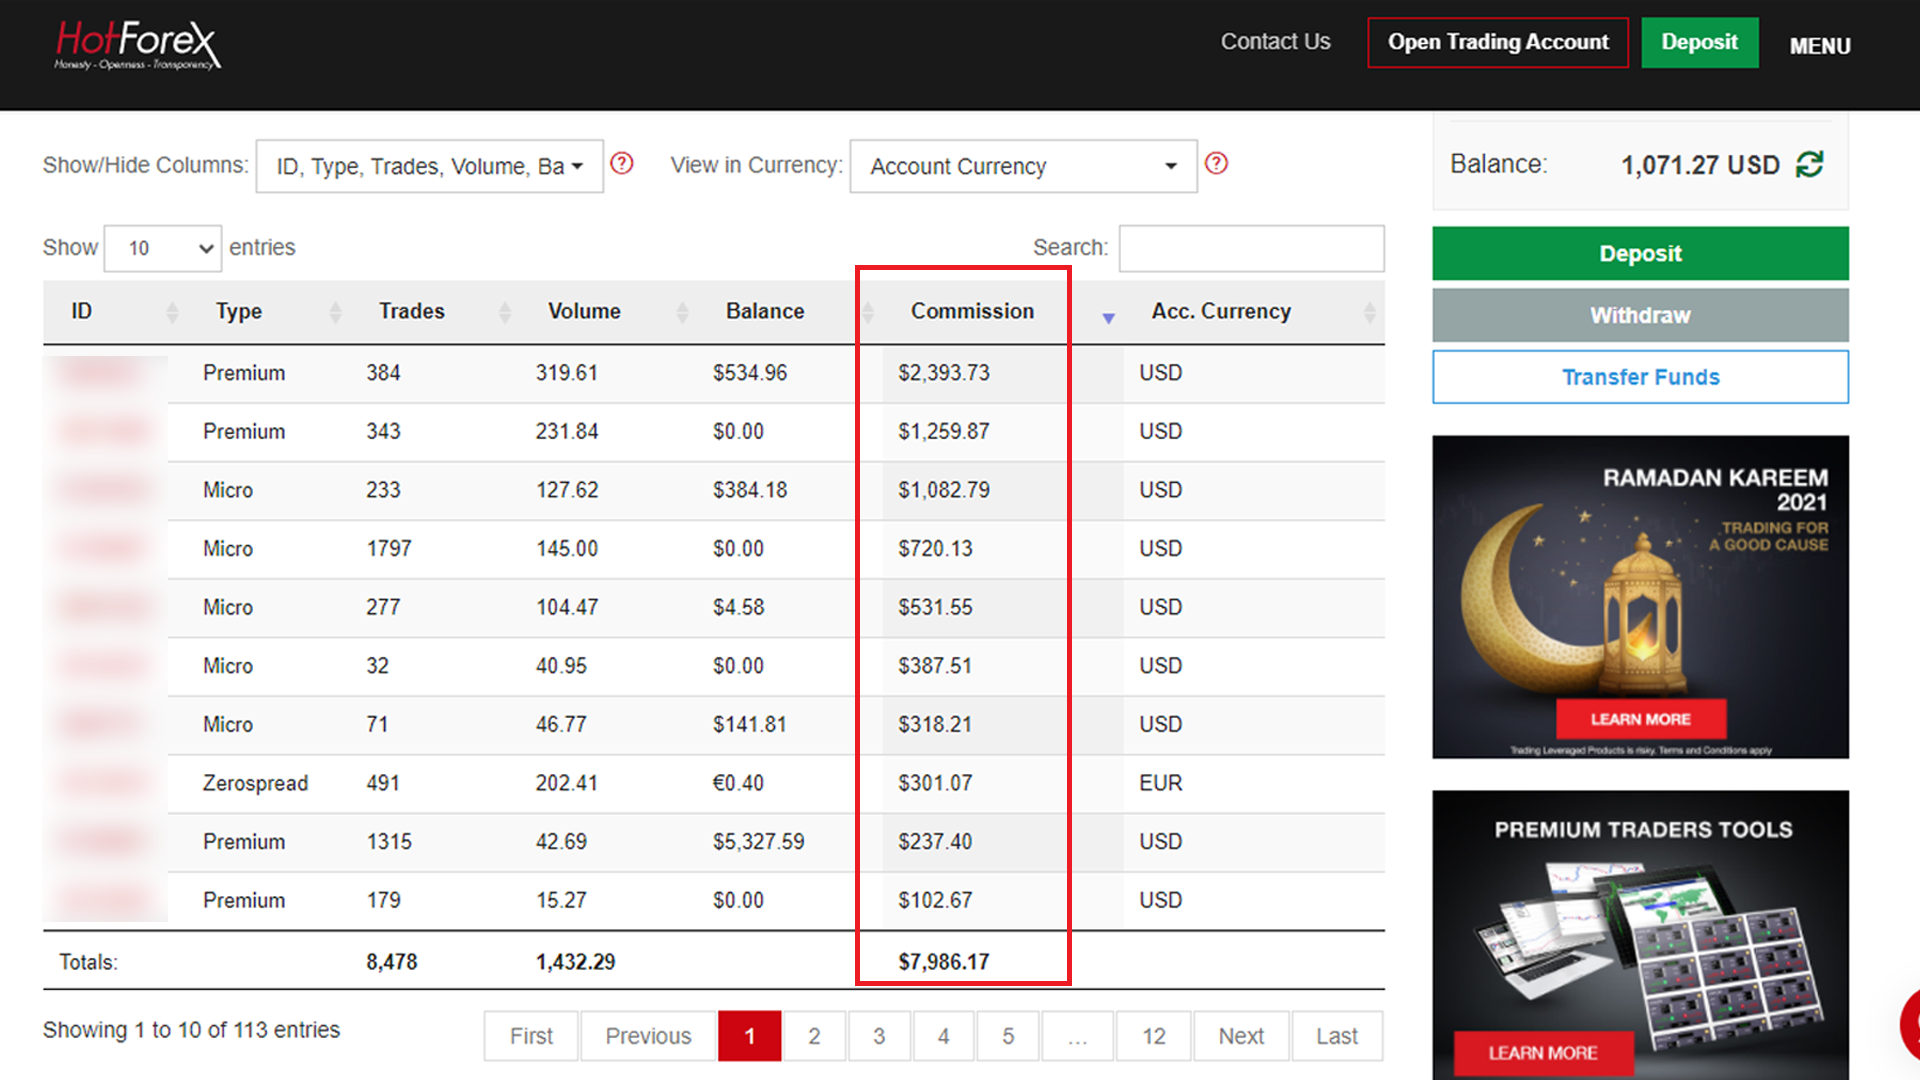Expand View in Currency dropdown
The width and height of the screenshot is (1920, 1080).
1023,166
